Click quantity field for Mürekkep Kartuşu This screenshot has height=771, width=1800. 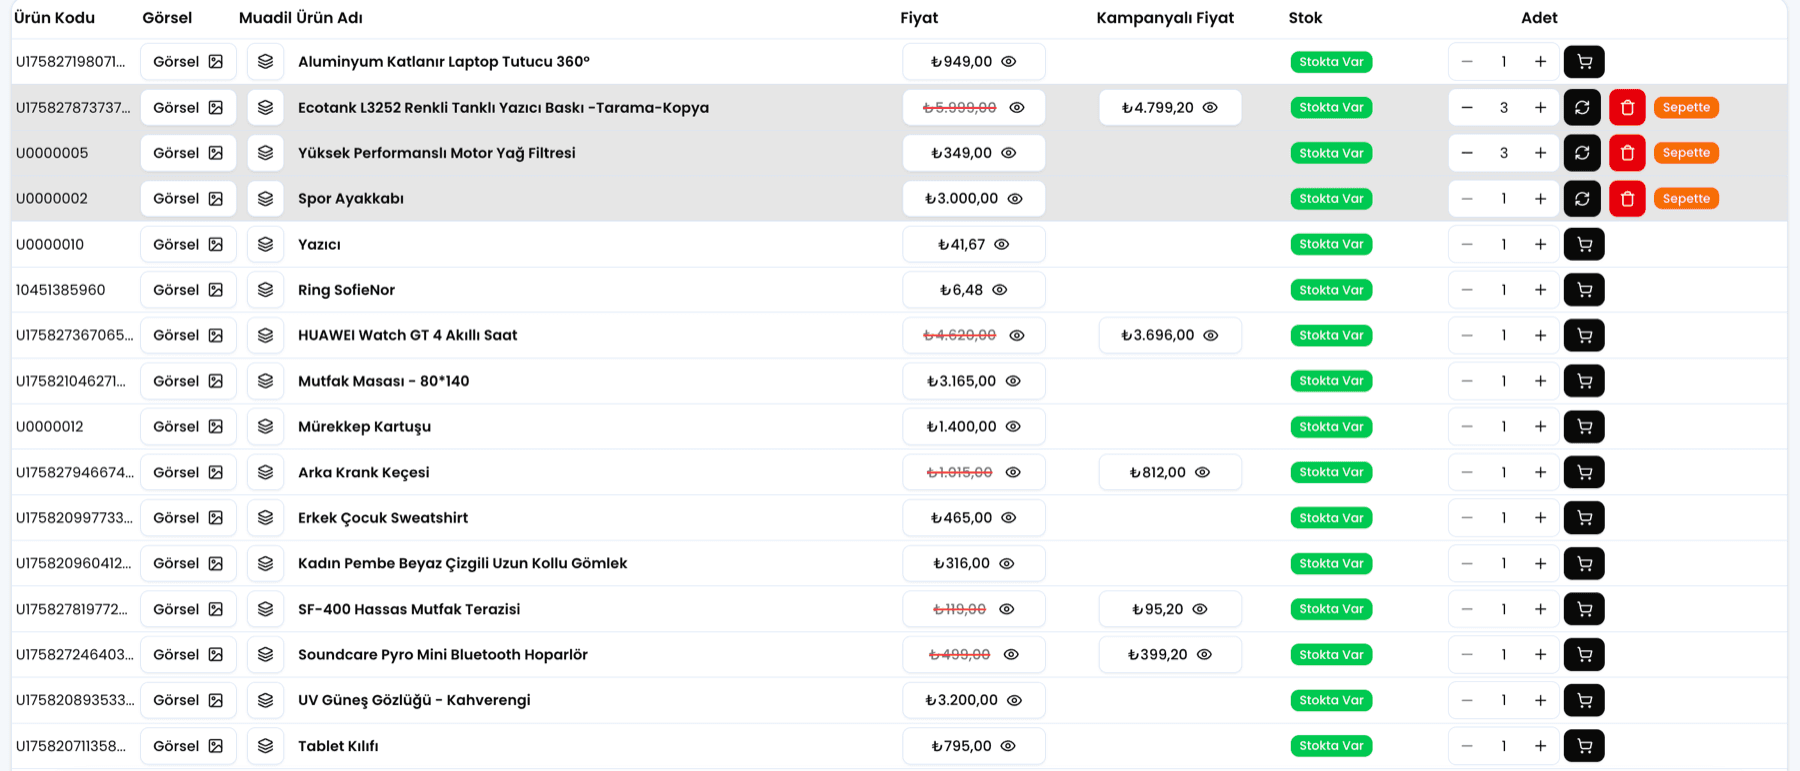click(1504, 427)
